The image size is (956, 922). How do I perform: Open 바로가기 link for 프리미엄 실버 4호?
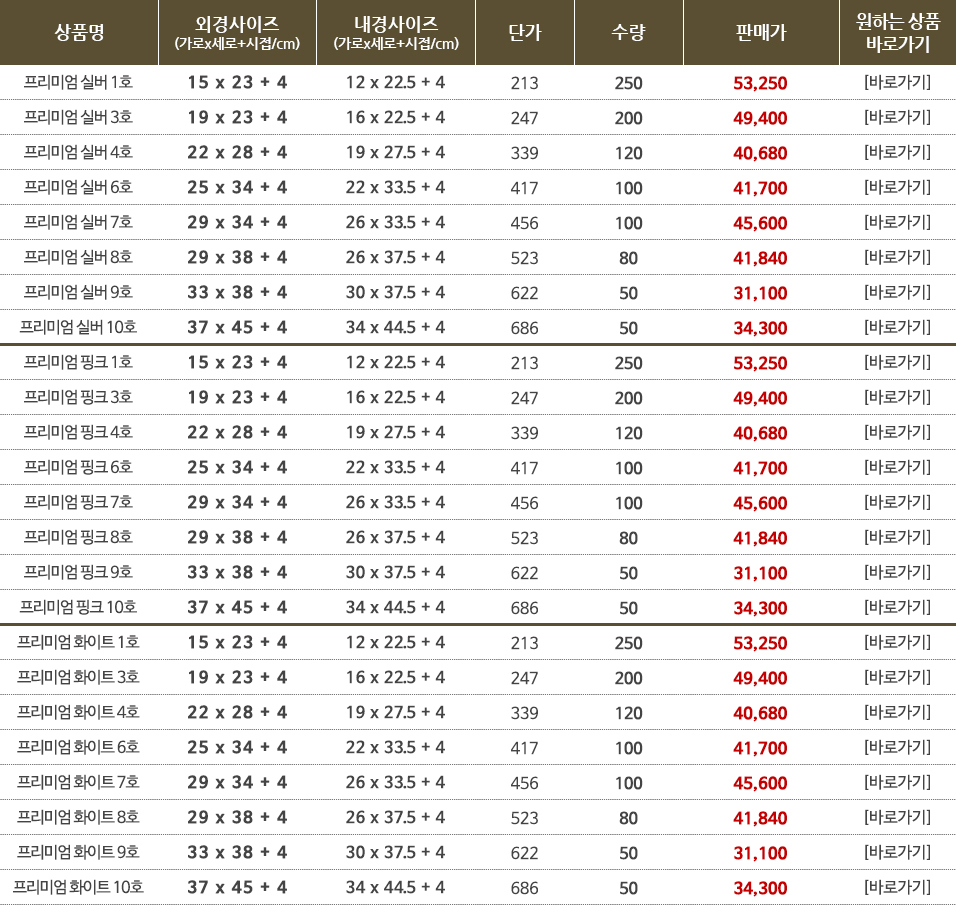coord(897,152)
